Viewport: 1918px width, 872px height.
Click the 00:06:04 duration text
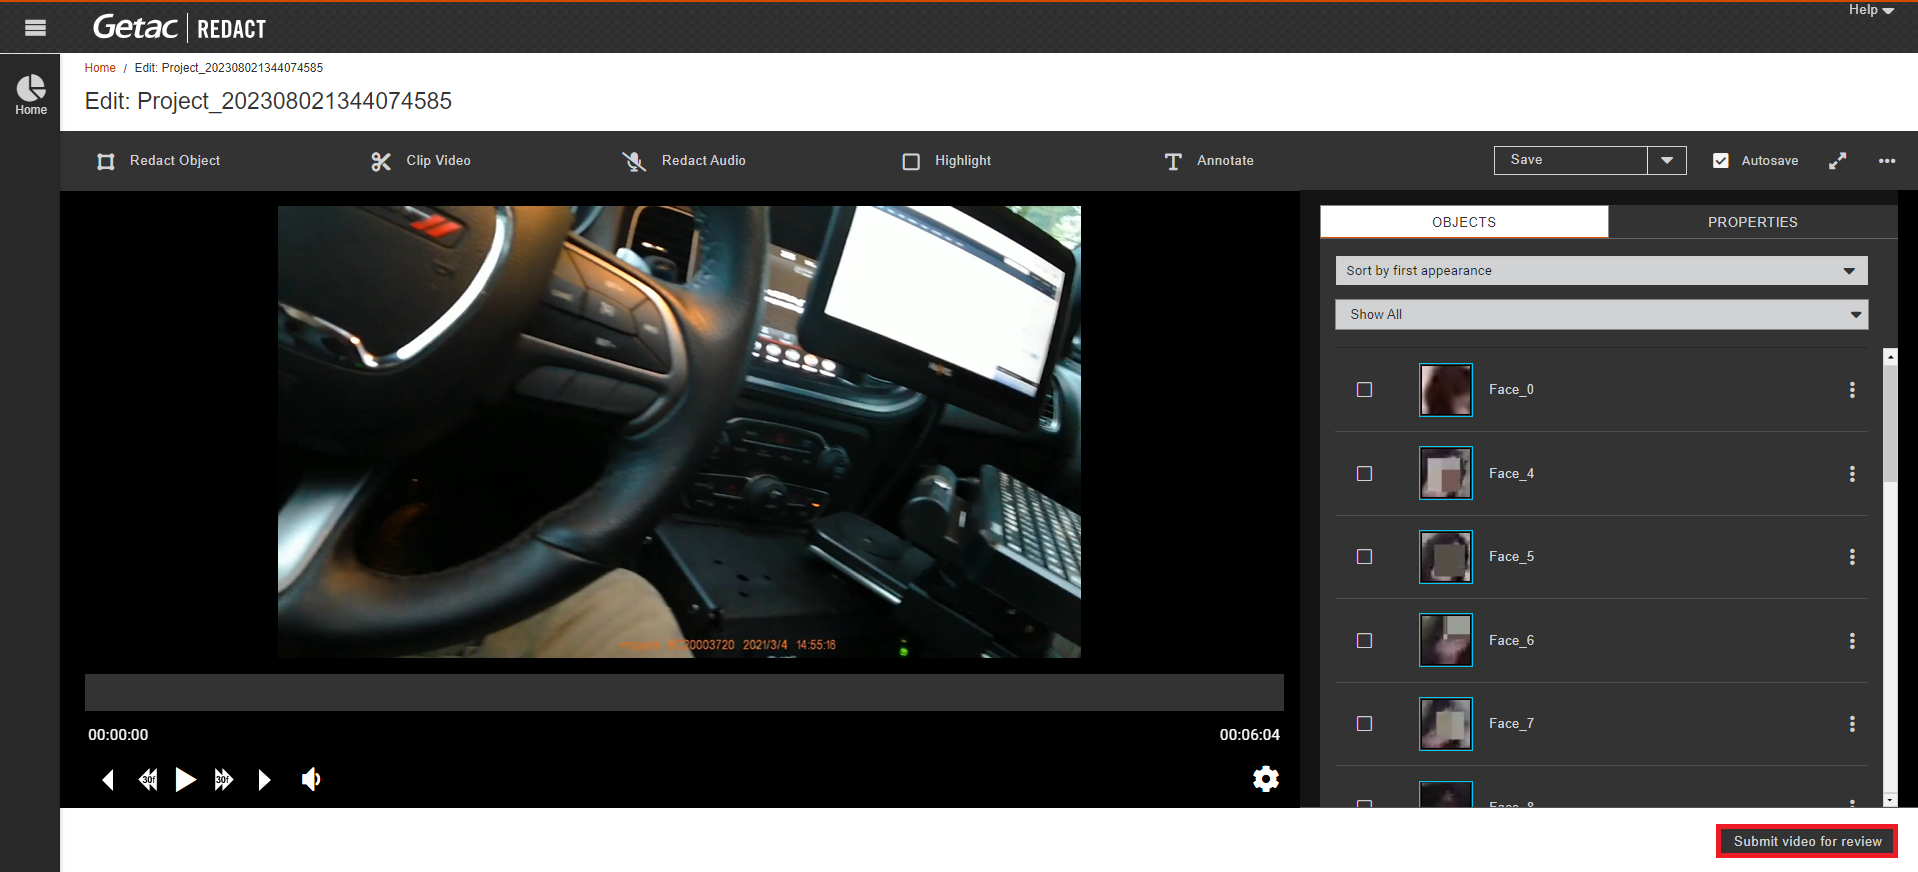(x=1249, y=735)
